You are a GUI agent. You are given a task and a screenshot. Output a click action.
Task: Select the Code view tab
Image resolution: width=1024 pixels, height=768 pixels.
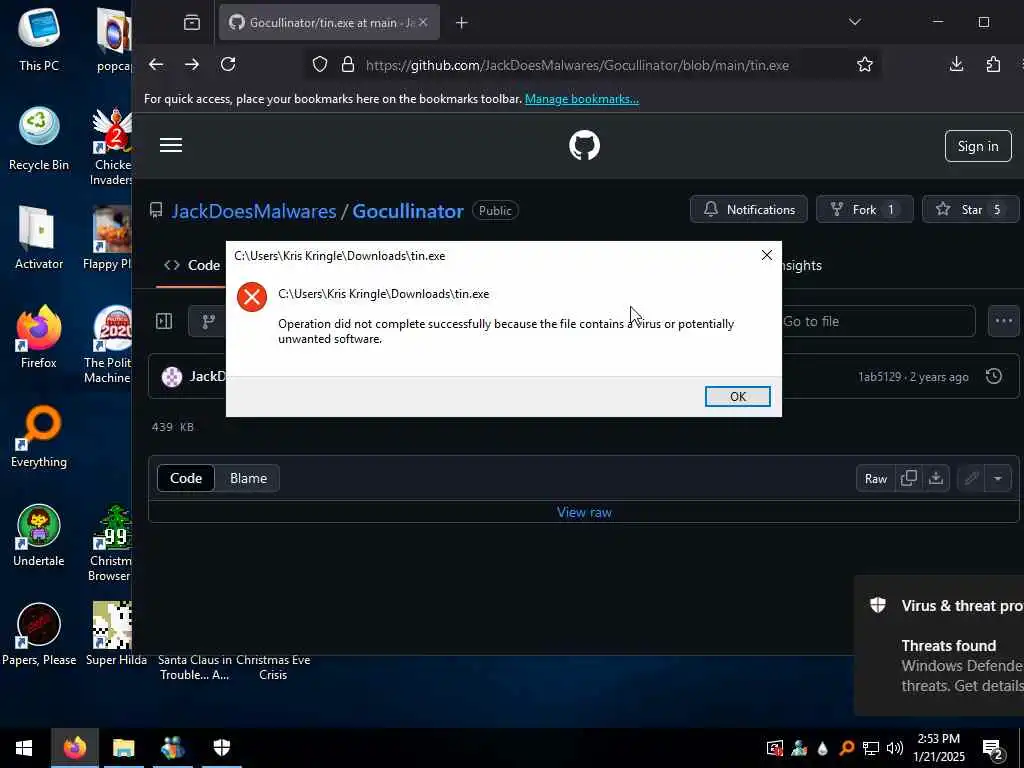pyautogui.click(x=186, y=478)
